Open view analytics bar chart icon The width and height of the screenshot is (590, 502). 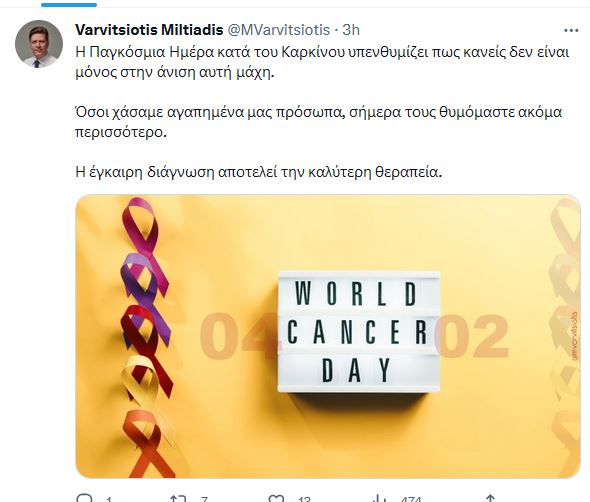pyautogui.click(x=380, y=499)
